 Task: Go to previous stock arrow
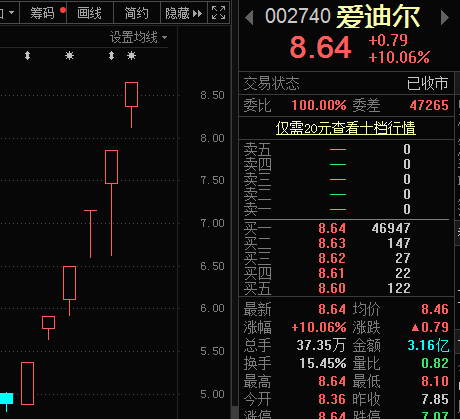coord(249,17)
